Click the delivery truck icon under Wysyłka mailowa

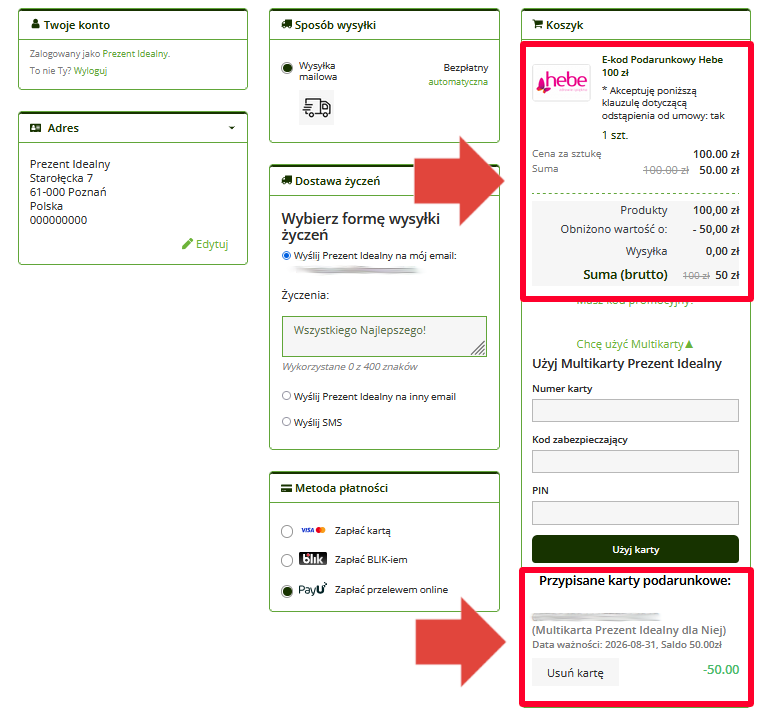(316, 107)
